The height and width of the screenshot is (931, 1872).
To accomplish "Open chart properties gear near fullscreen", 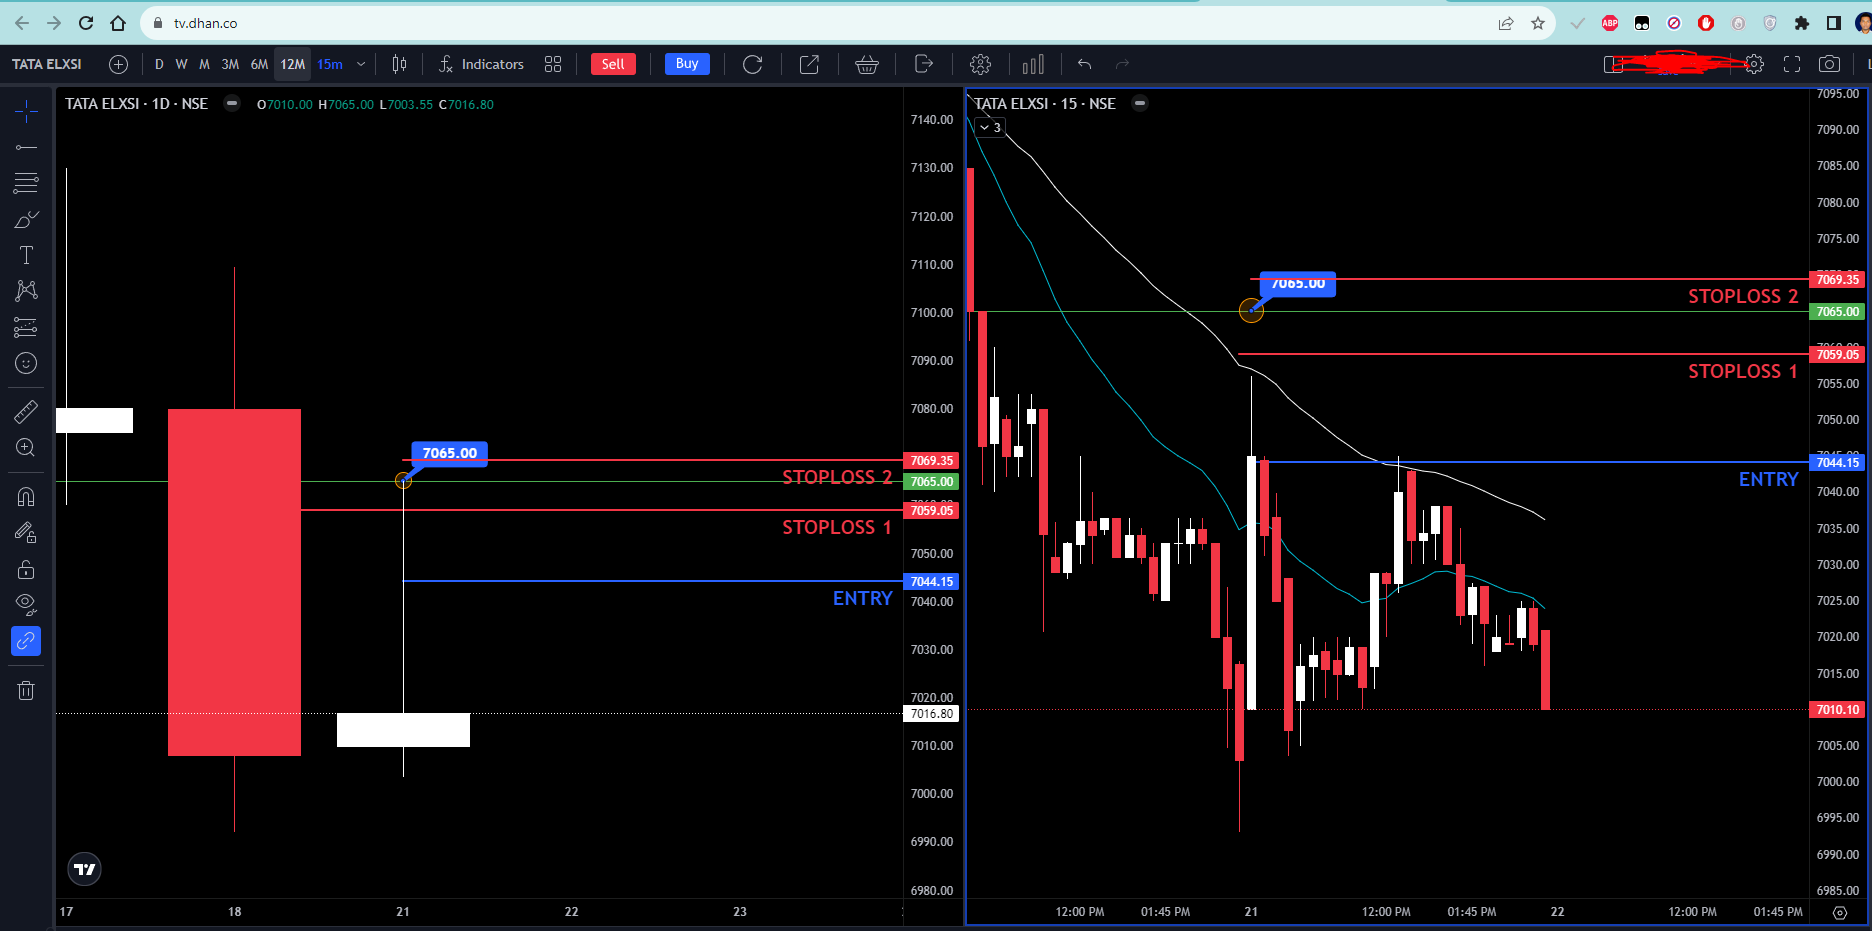I will (1755, 64).
